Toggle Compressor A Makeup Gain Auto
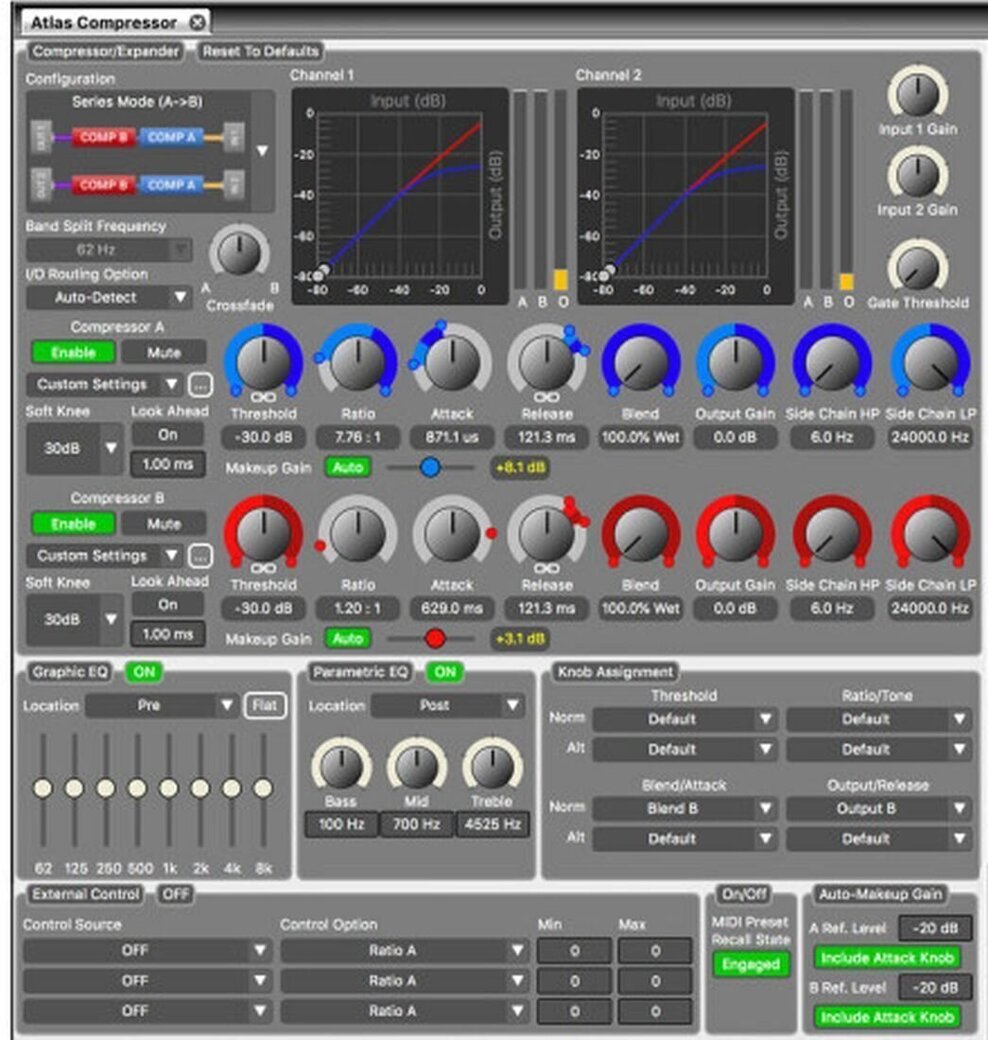988x1040 pixels. pos(347,468)
